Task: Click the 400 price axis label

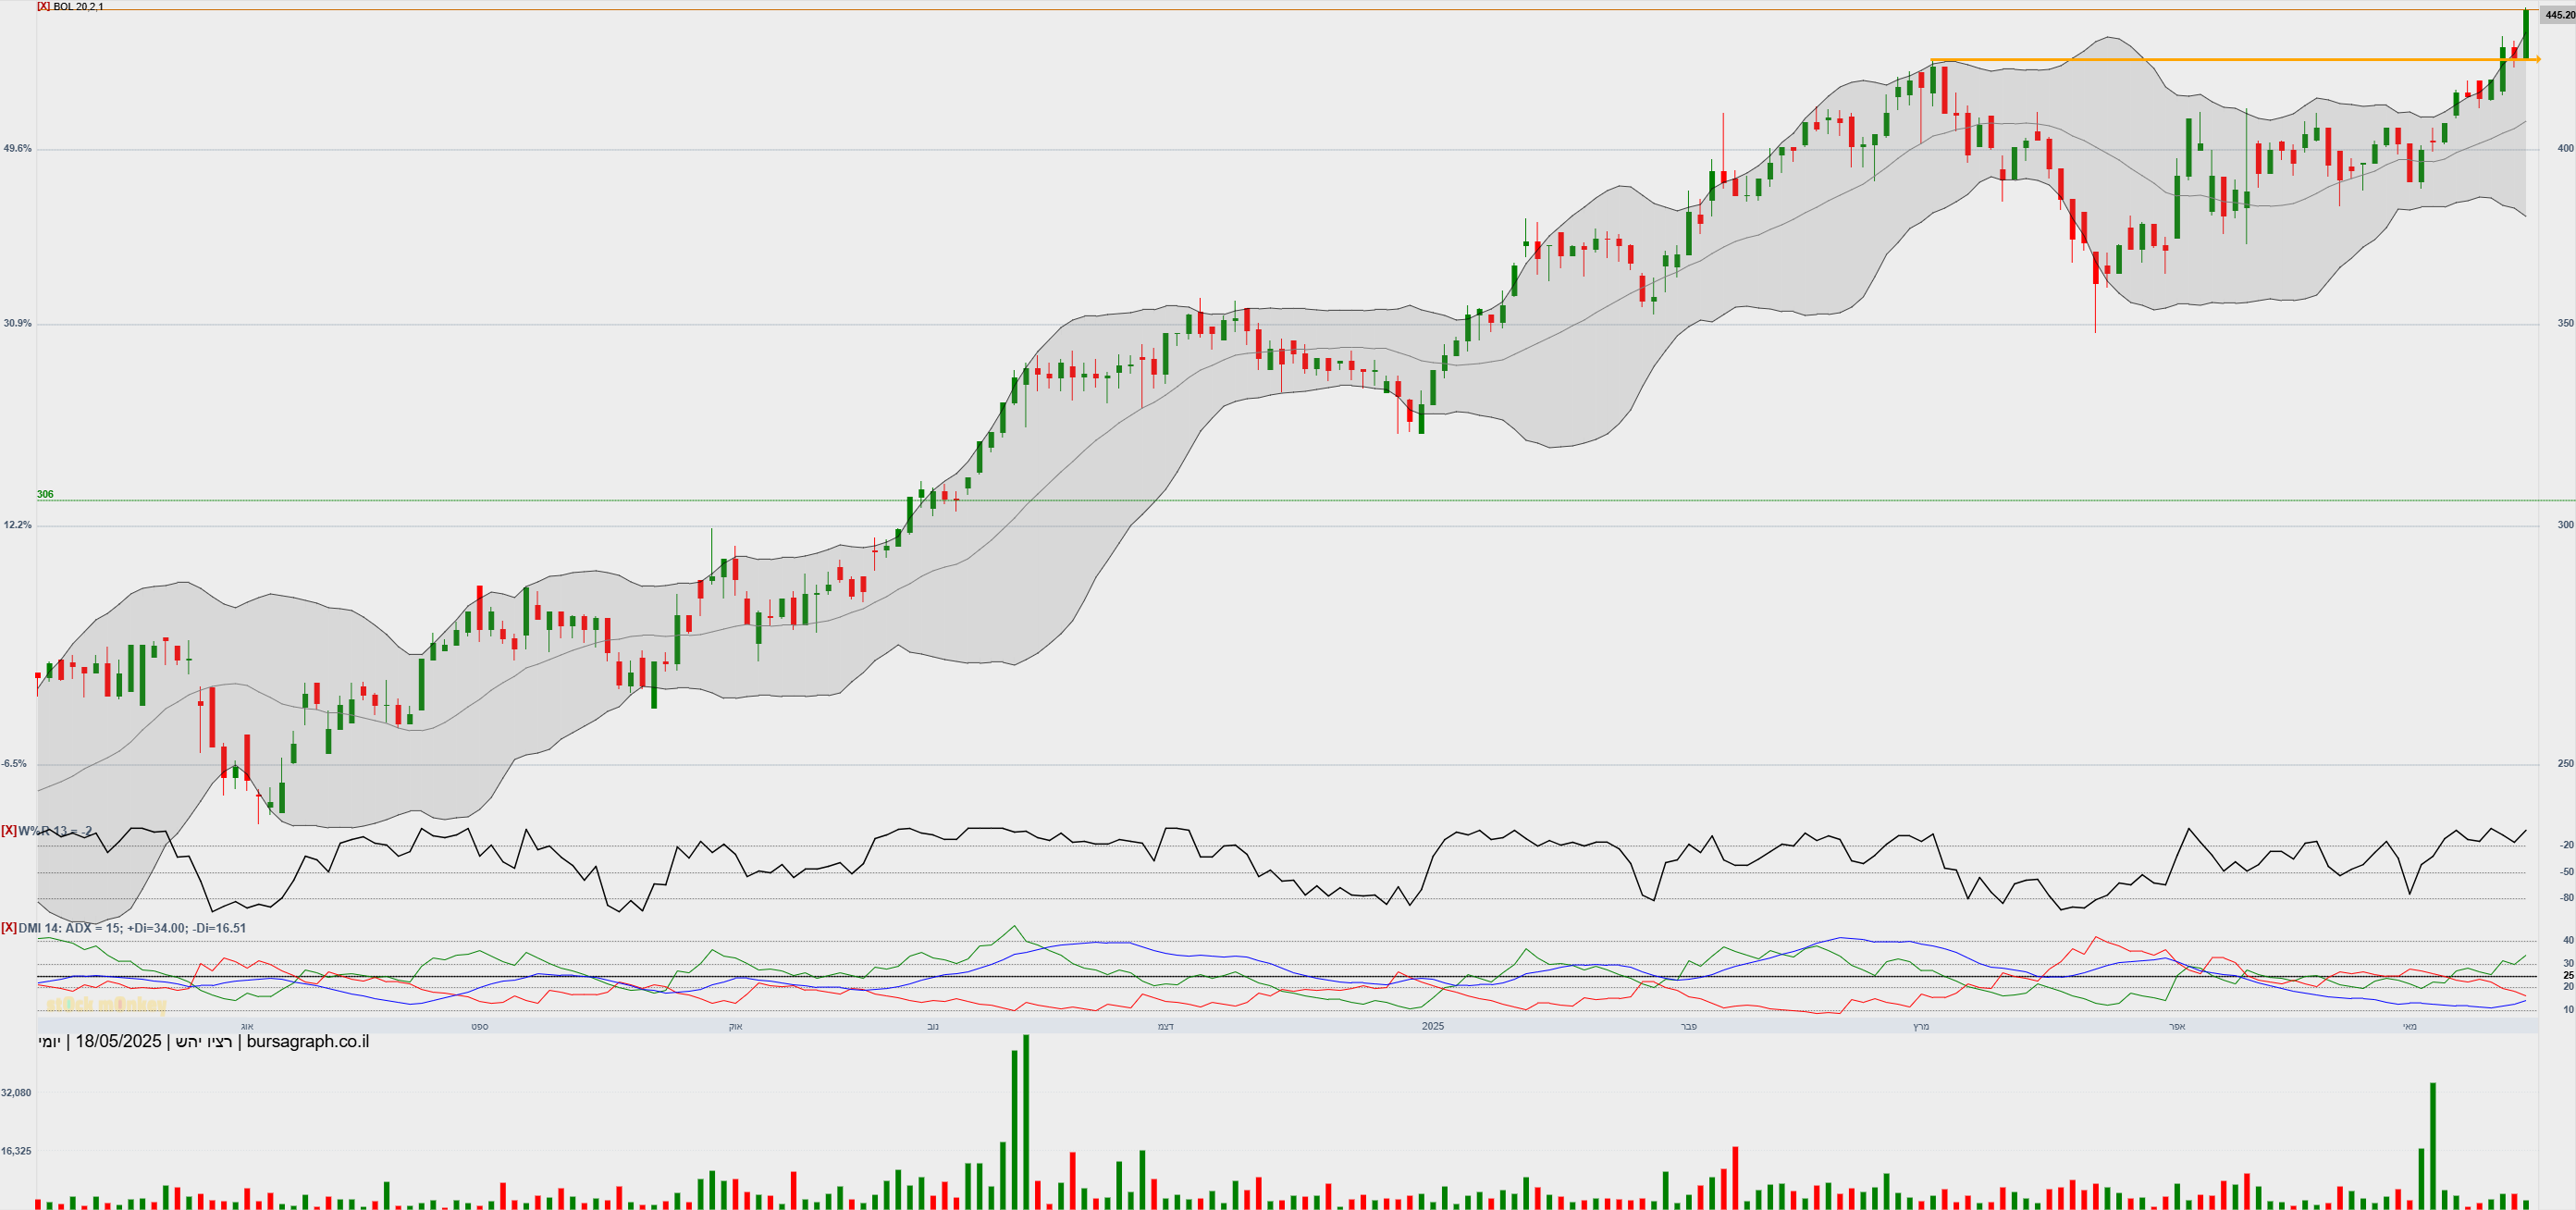Action: [2565, 148]
